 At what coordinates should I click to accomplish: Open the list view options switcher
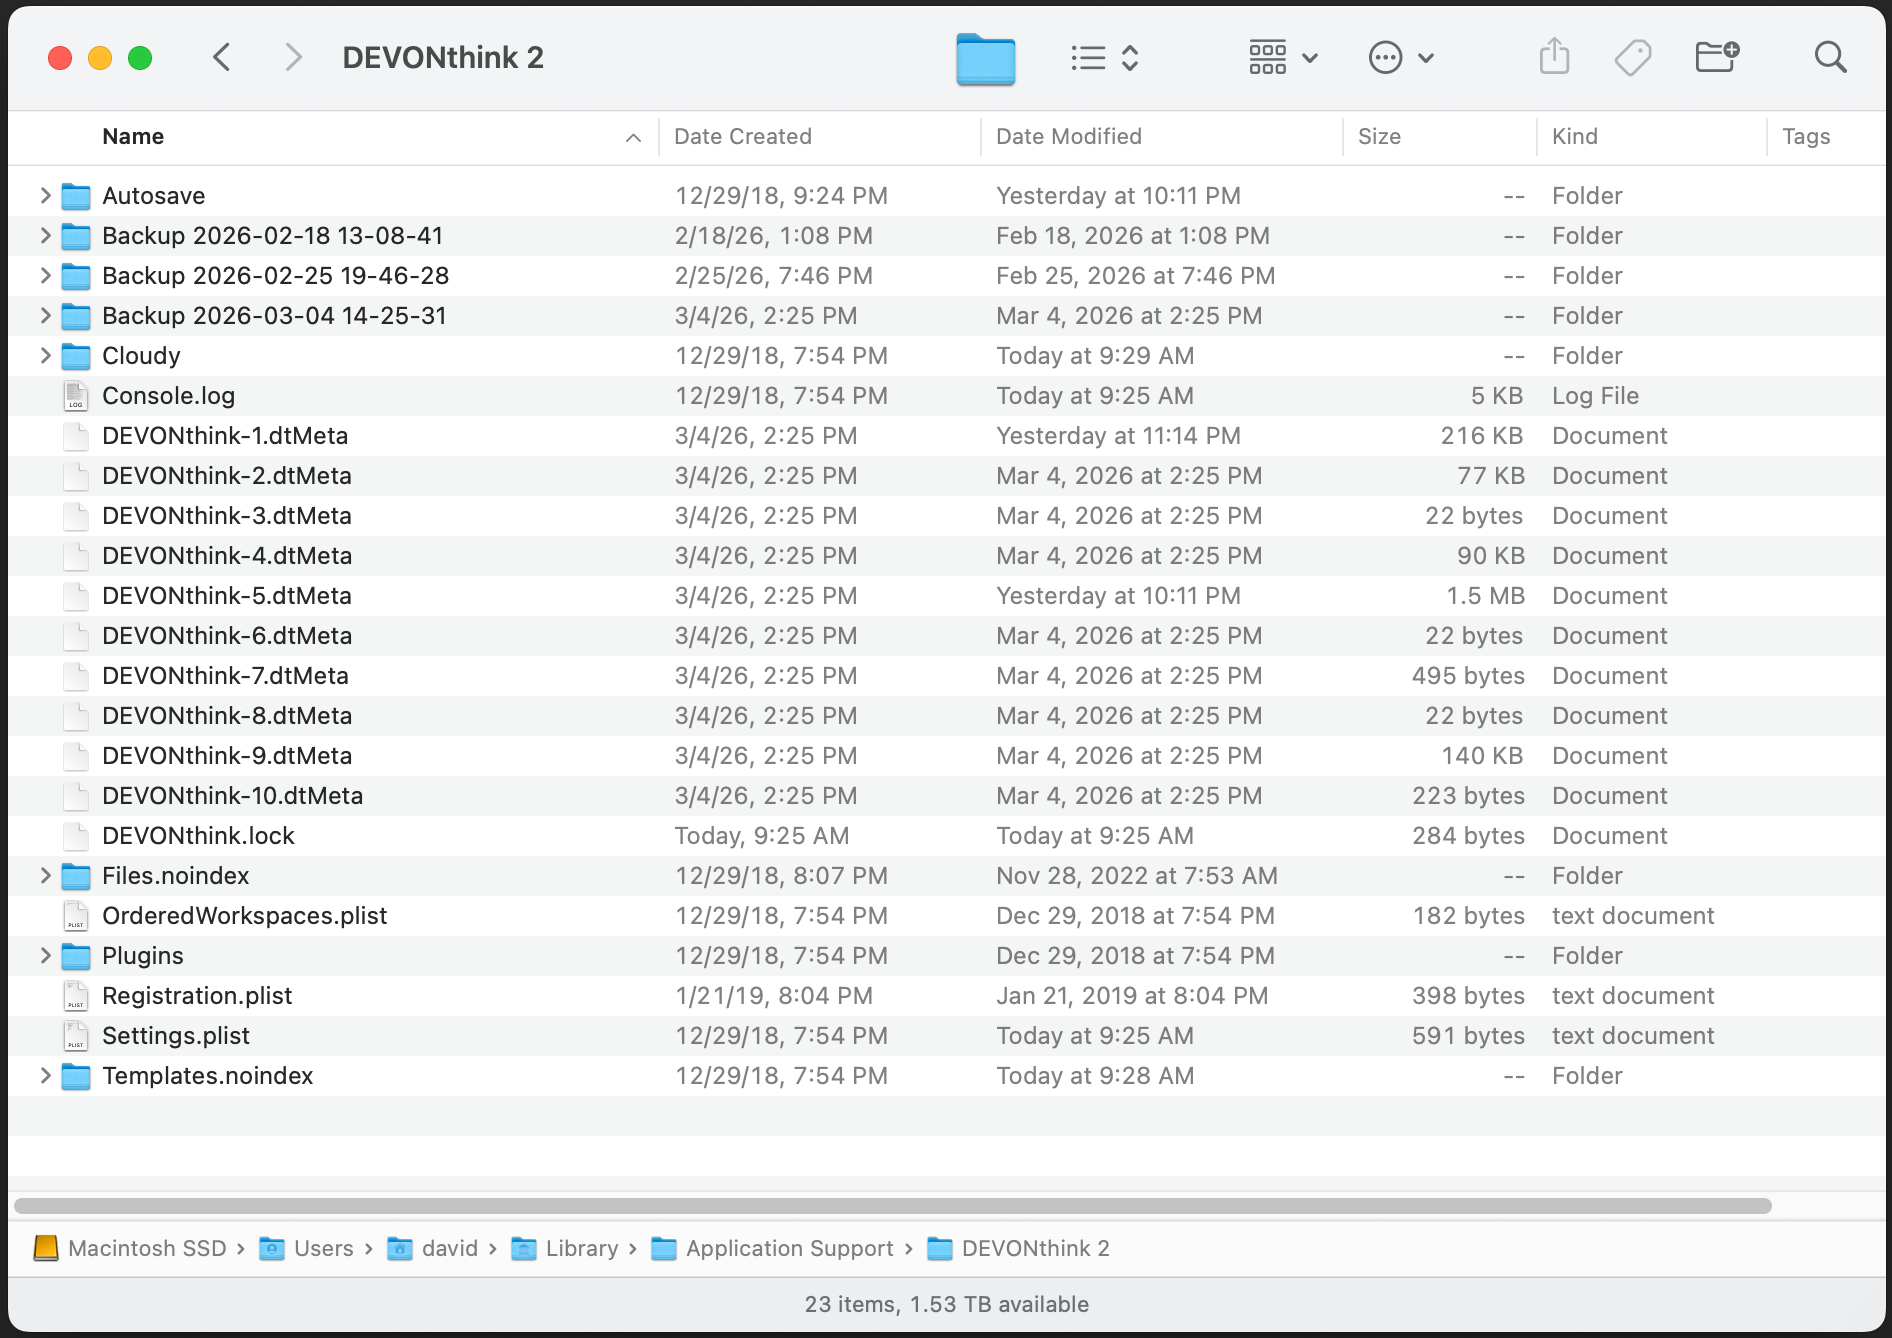[1104, 58]
